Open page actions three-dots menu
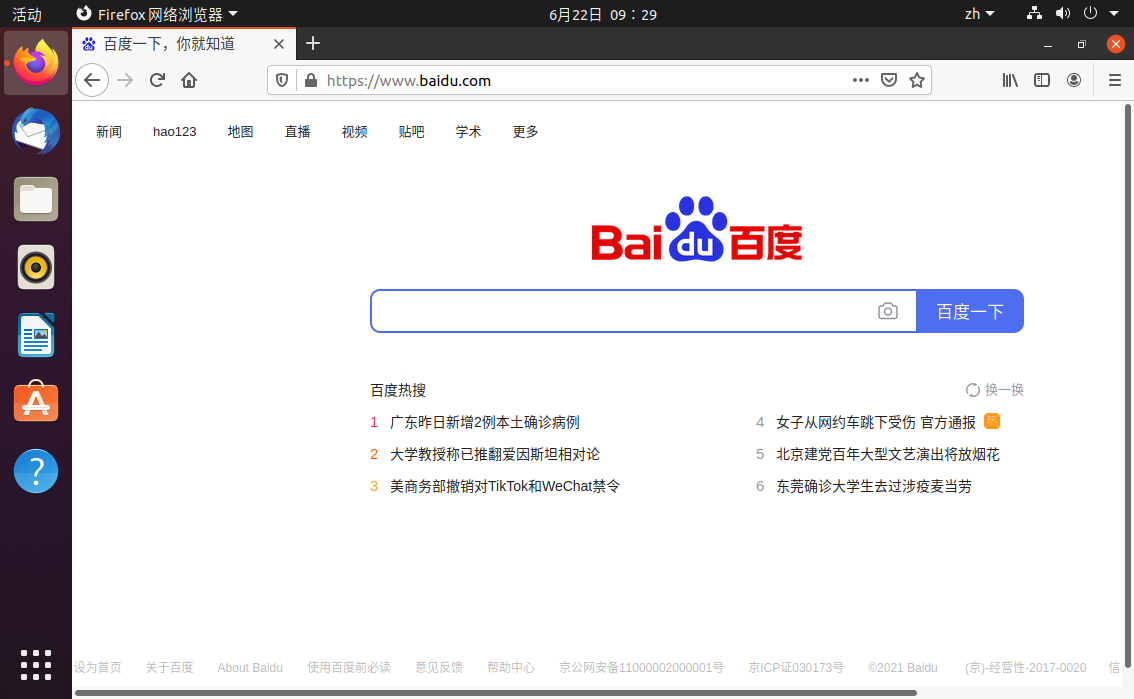 861,80
